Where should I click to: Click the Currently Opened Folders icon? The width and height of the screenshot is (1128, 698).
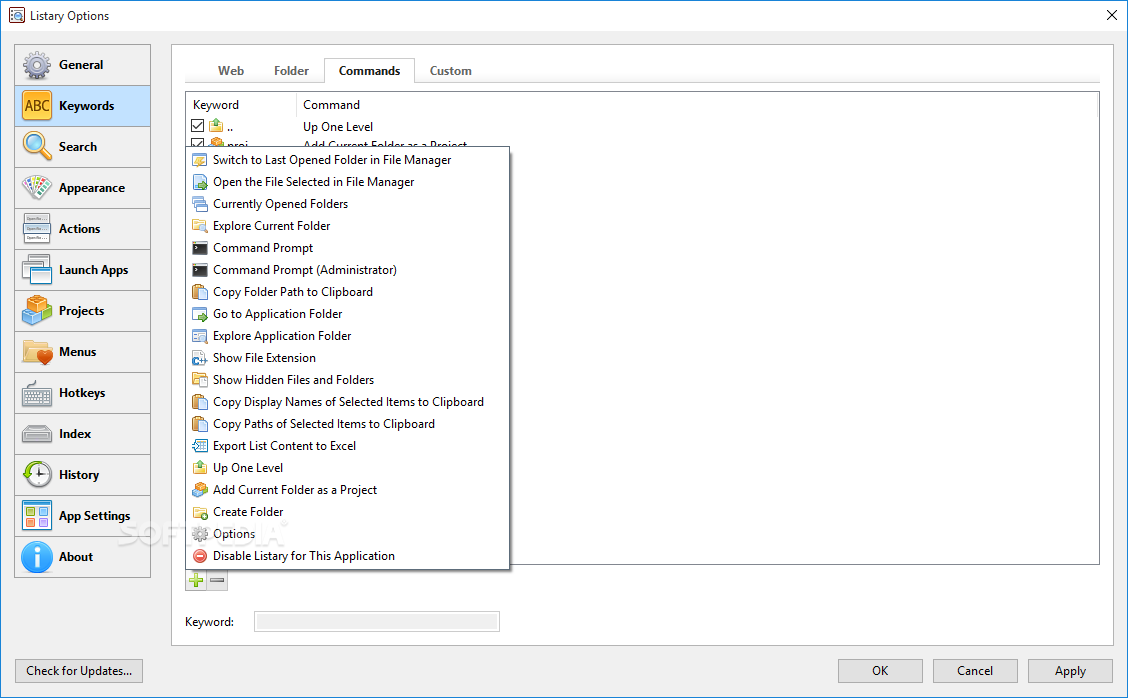(x=200, y=204)
